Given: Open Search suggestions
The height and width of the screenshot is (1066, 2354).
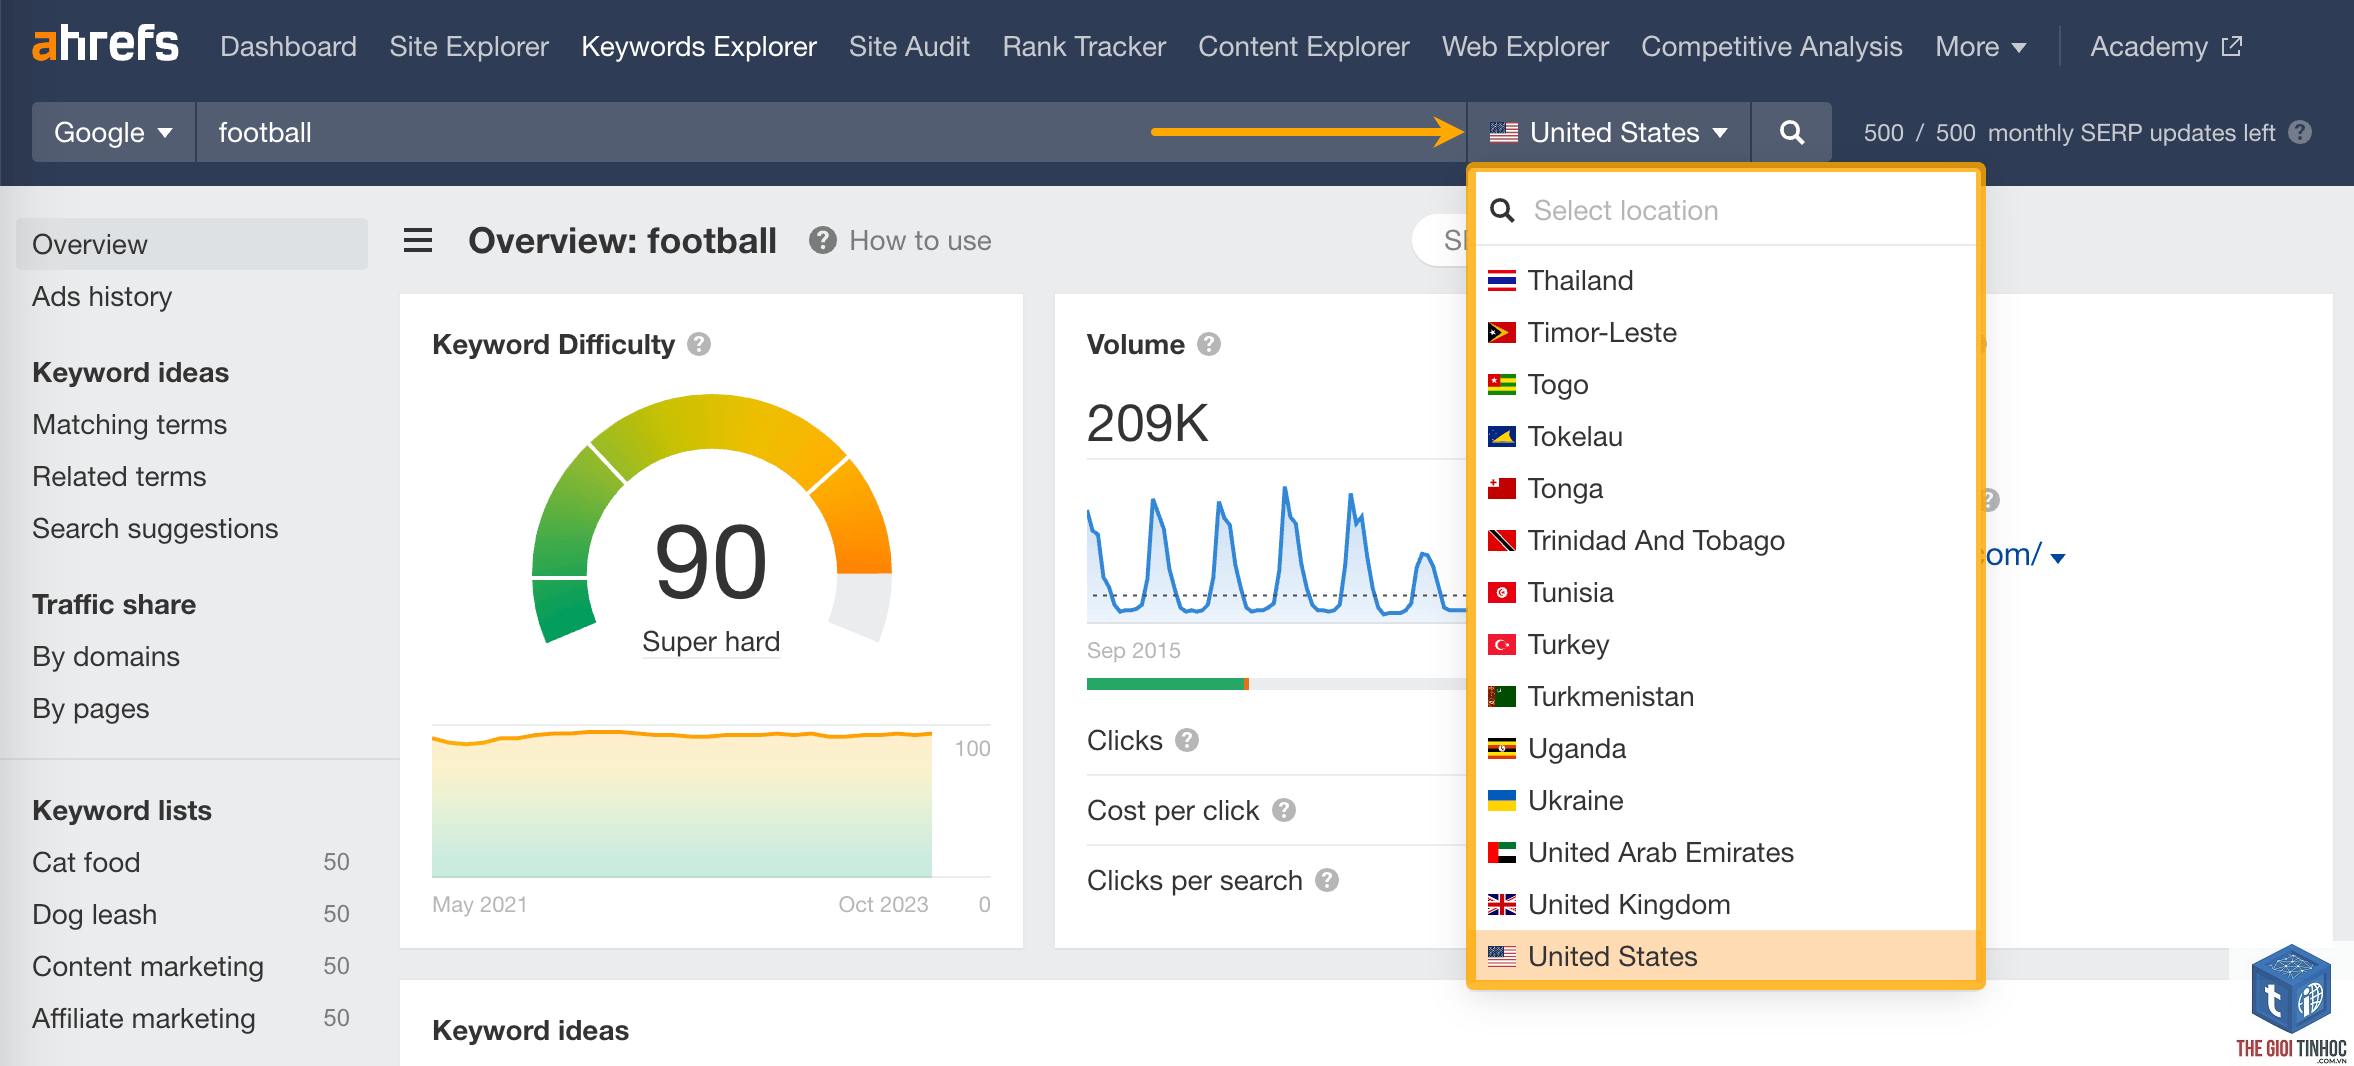Looking at the screenshot, I should pyautogui.click(x=155, y=528).
